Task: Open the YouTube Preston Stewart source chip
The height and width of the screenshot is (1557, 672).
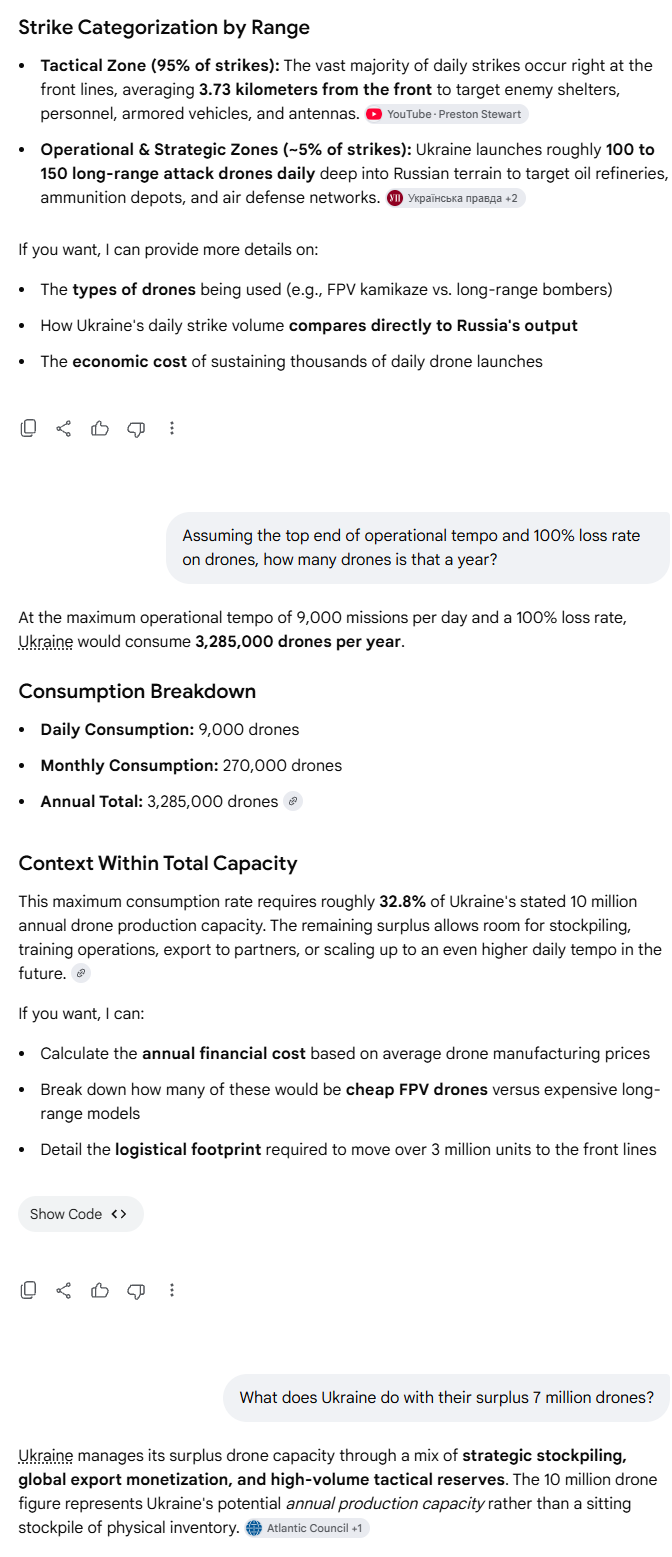Action: point(446,114)
